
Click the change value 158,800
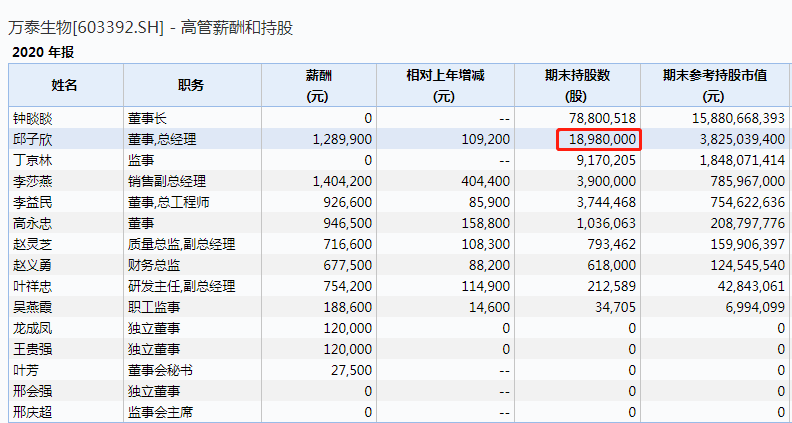pos(486,223)
